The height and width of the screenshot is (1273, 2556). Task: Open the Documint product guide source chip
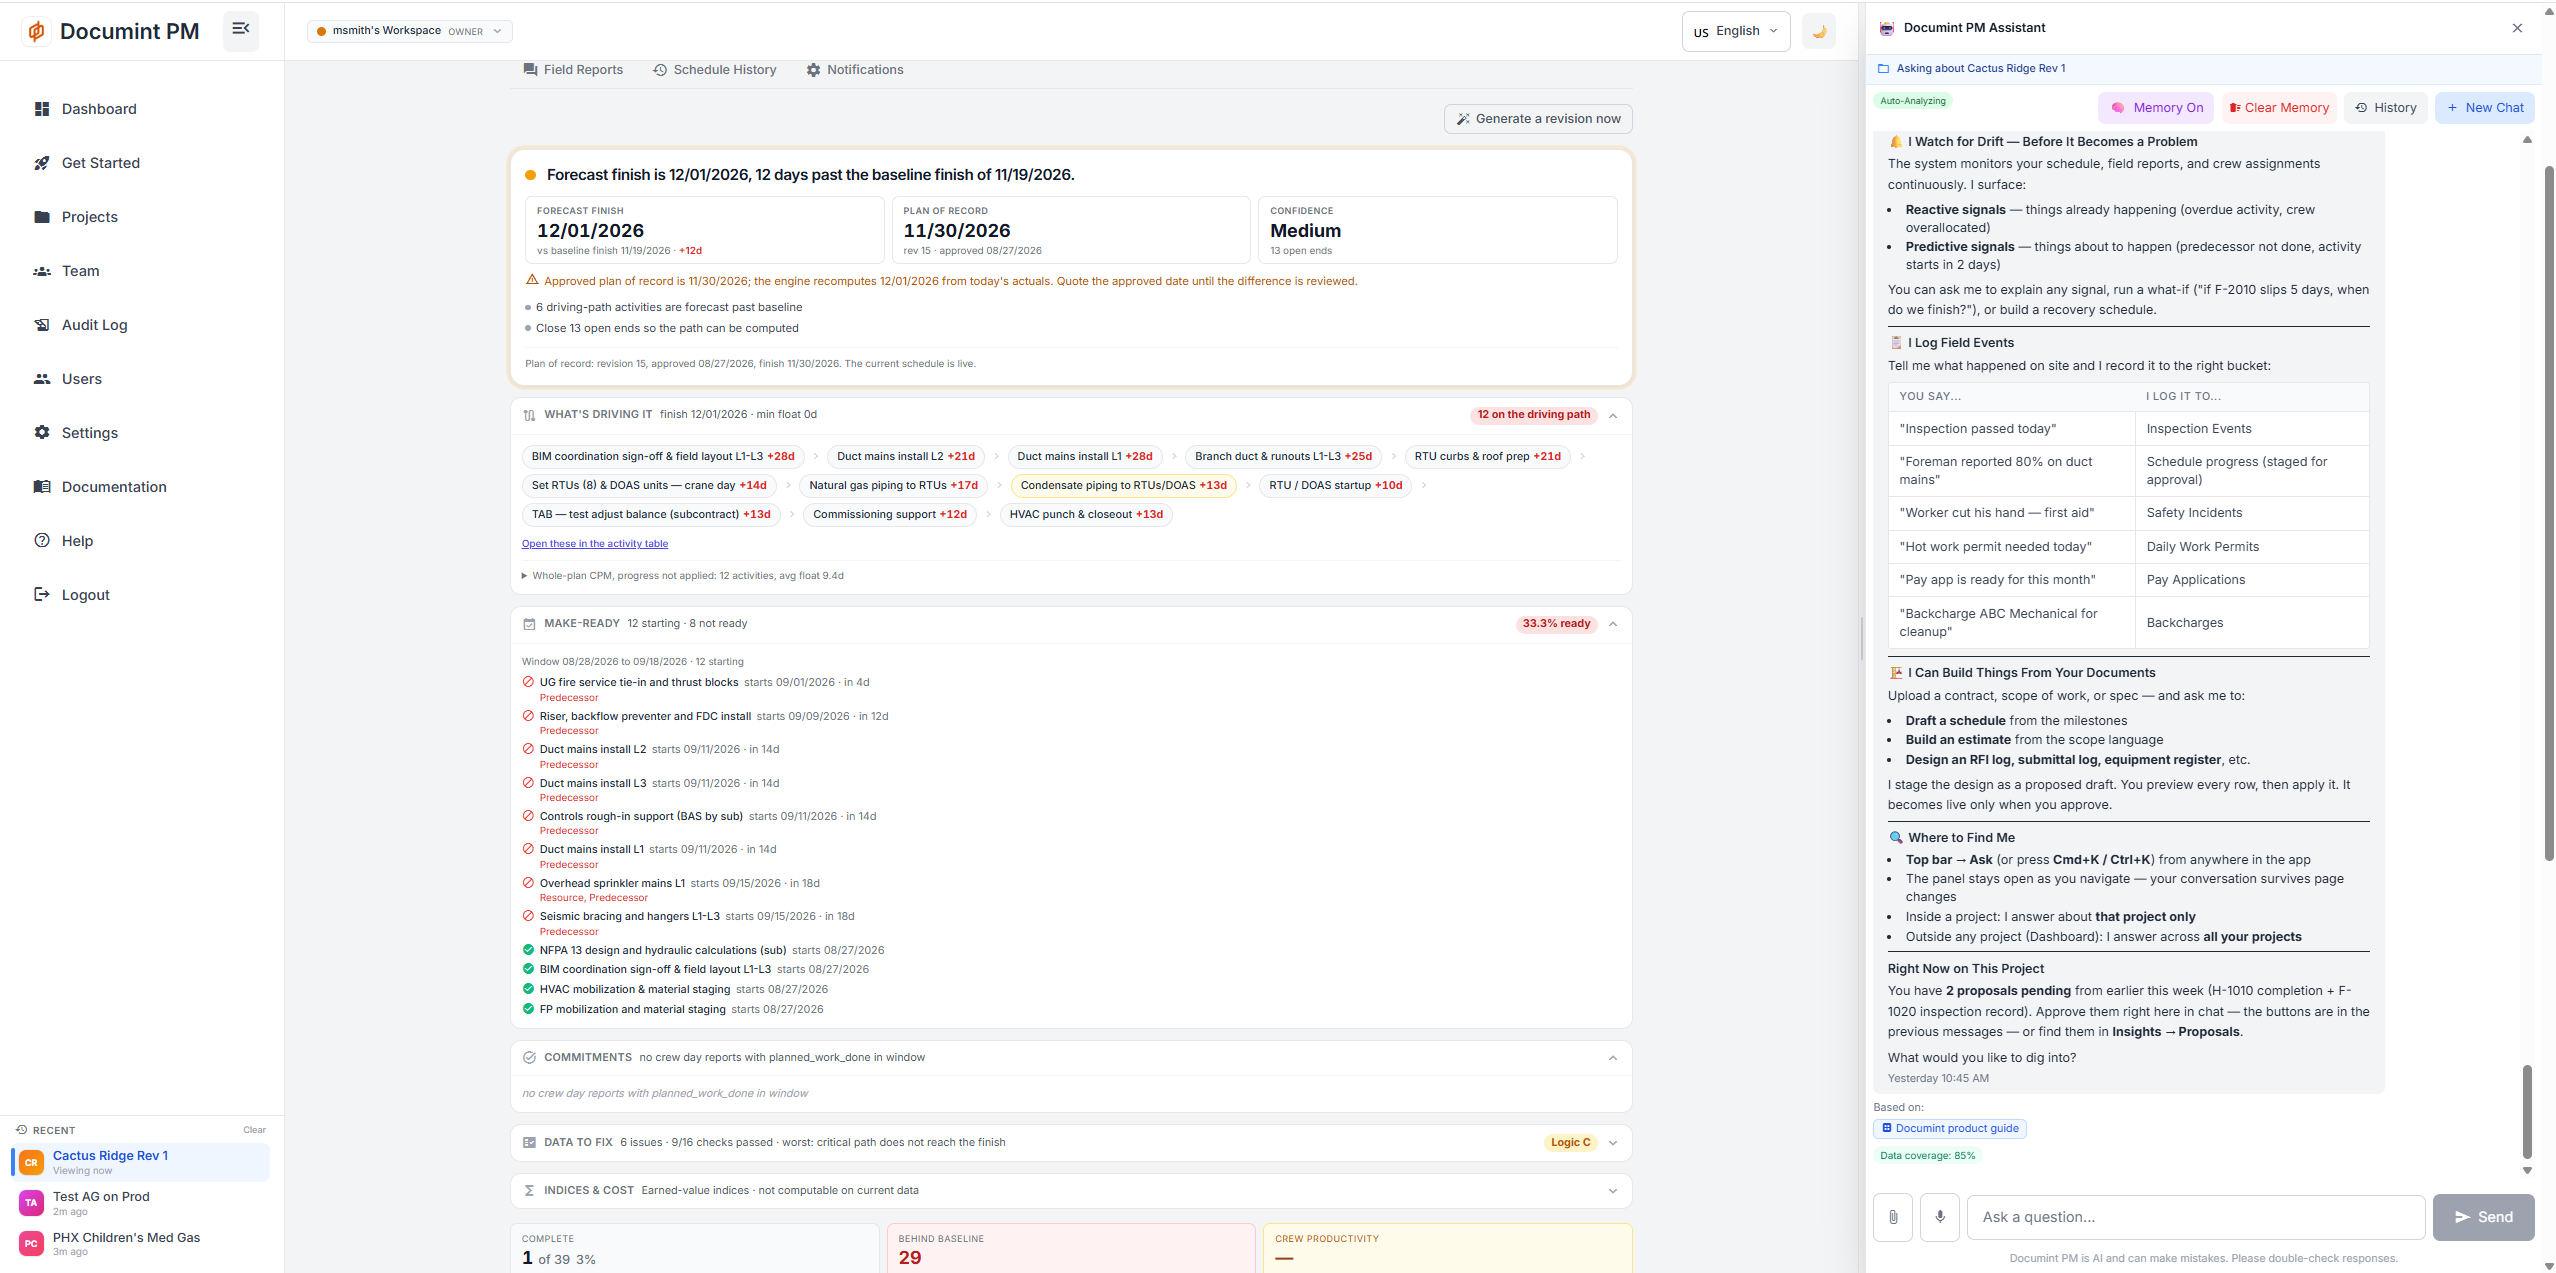pos(1950,1129)
